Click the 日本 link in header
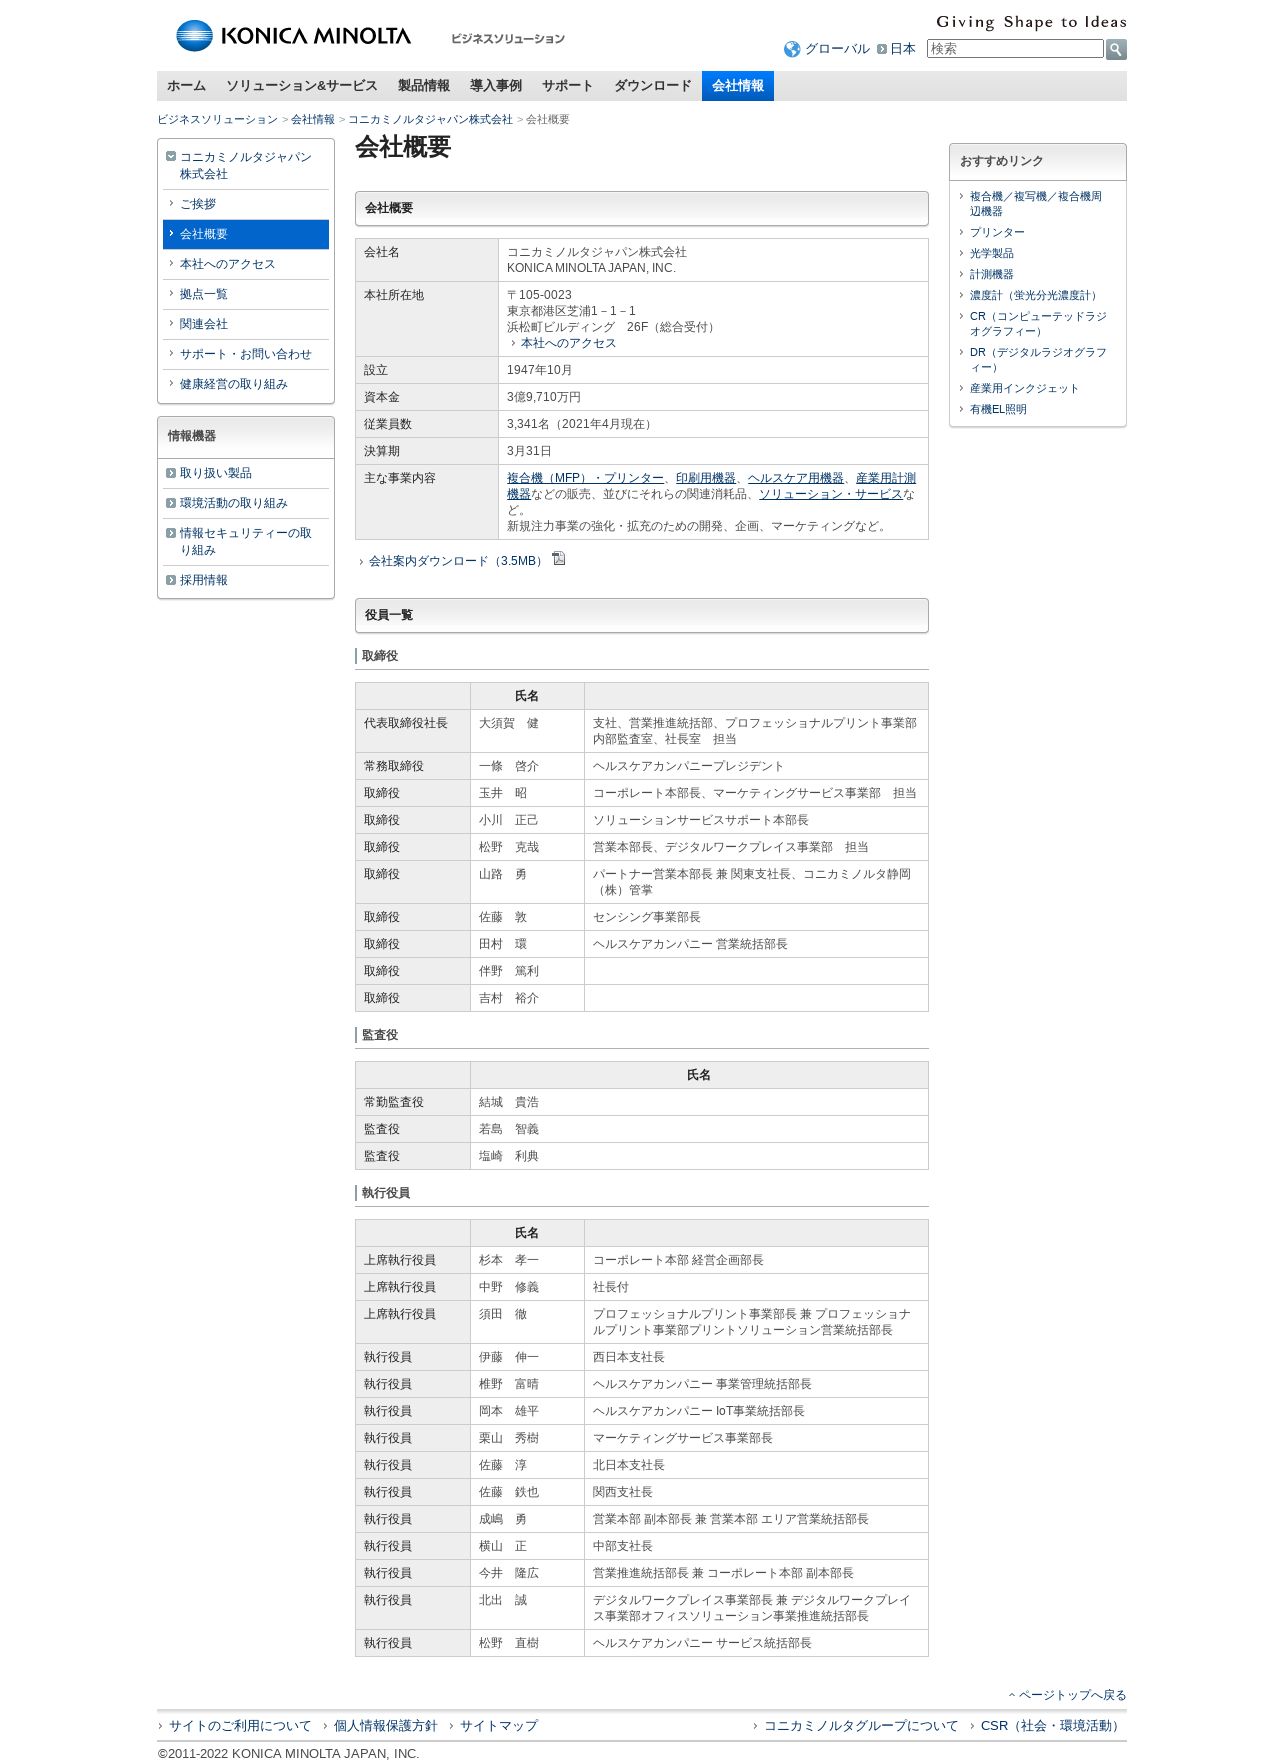The height and width of the screenshot is (1761, 1284). (x=903, y=49)
